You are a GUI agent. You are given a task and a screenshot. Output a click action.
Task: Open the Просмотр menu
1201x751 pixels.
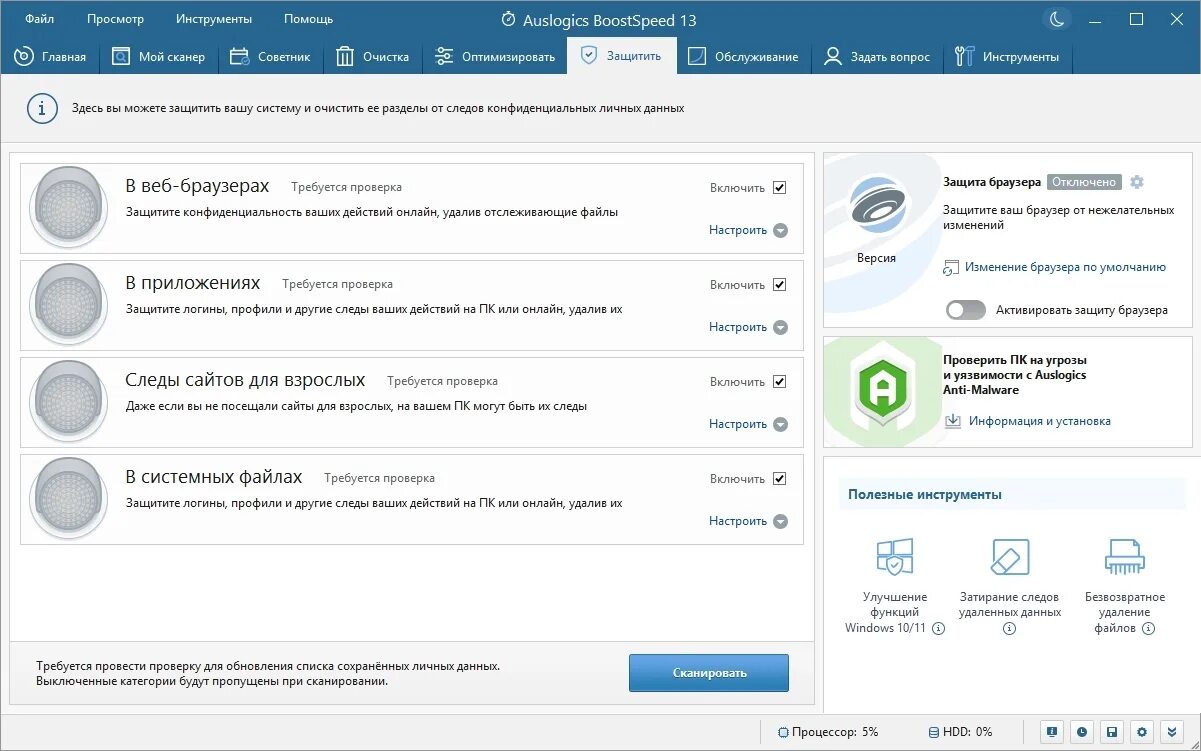tap(115, 19)
